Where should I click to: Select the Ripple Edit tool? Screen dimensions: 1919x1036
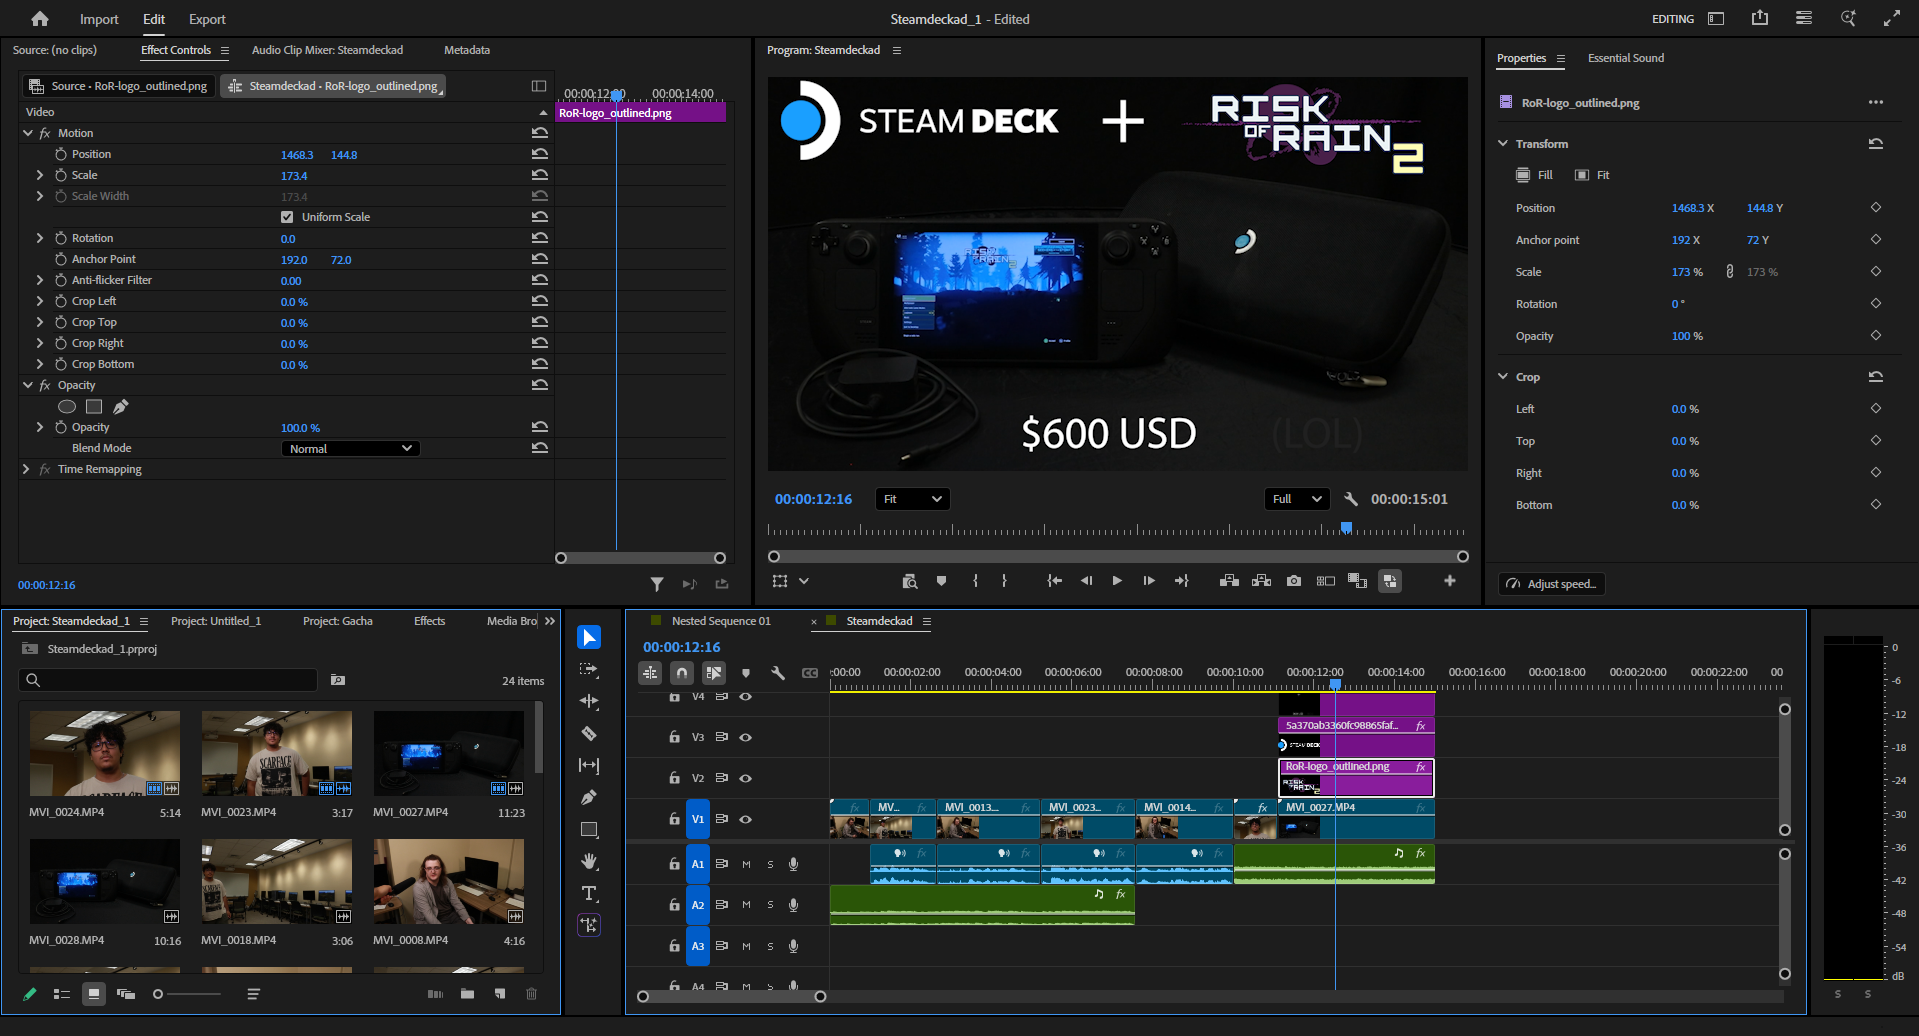[589, 701]
